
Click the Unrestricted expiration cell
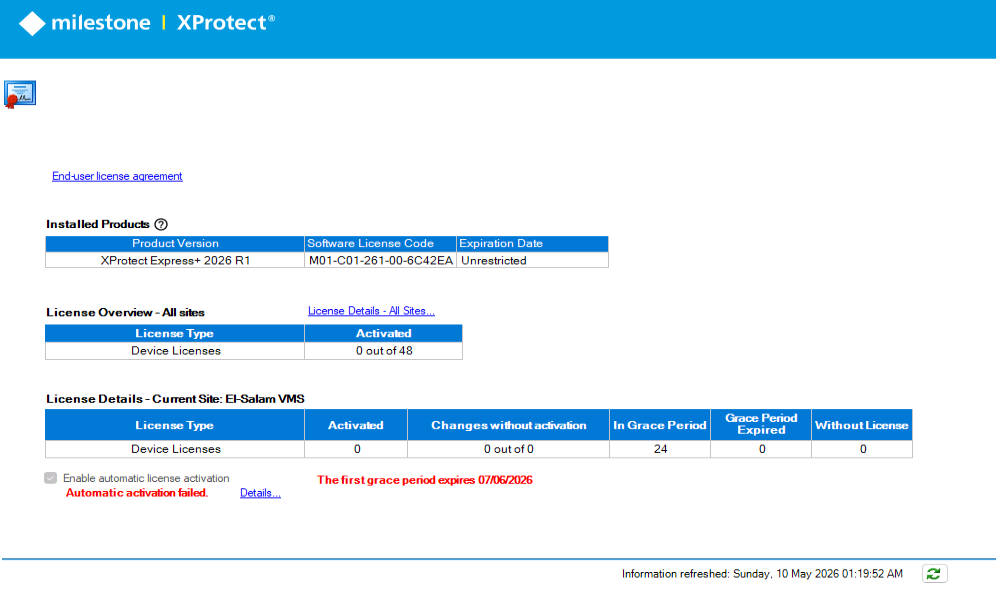pyautogui.click(x=532, y=261)
